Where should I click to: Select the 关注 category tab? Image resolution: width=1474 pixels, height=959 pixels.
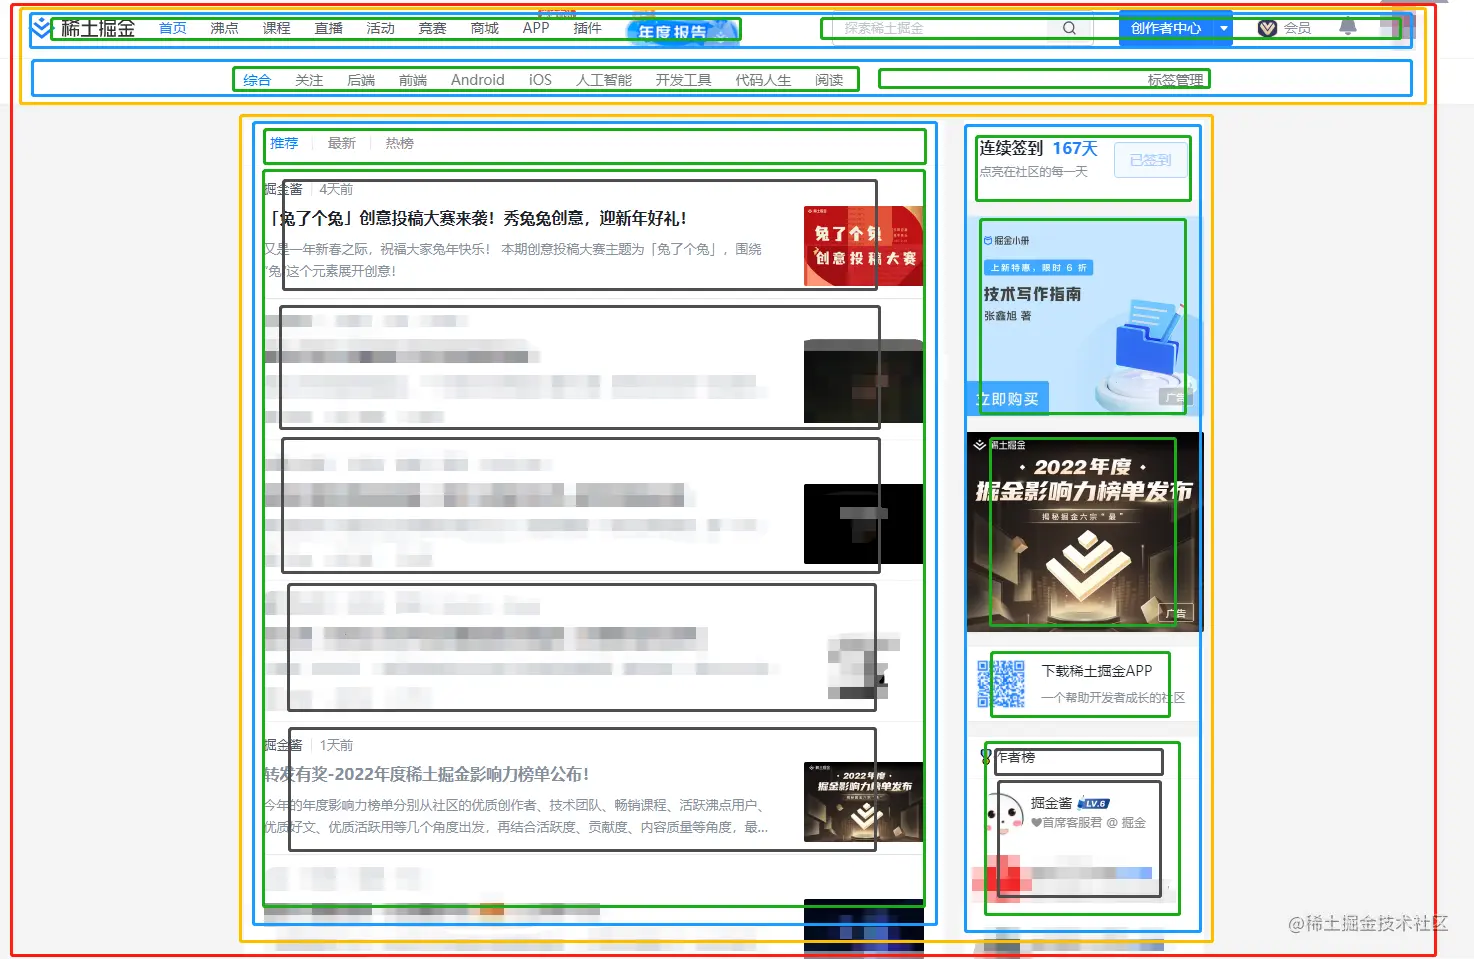309,80
